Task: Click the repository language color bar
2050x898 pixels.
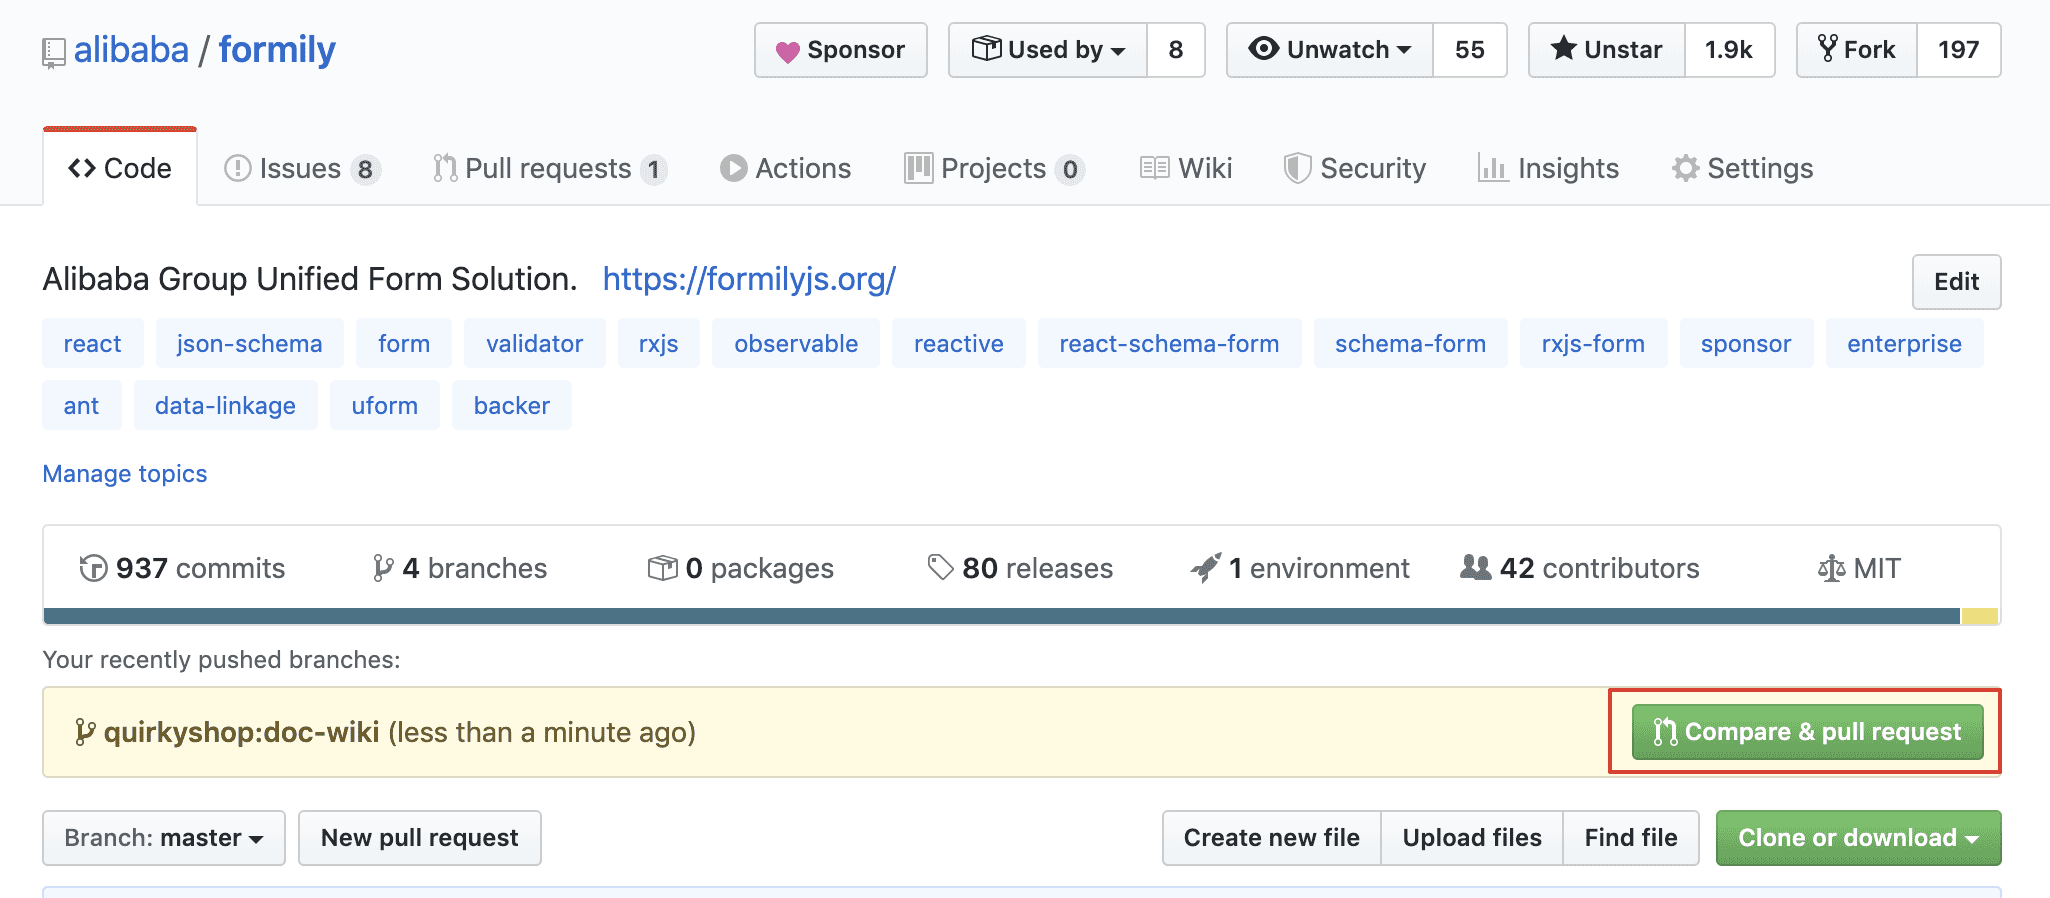Action: (1000, 616)
